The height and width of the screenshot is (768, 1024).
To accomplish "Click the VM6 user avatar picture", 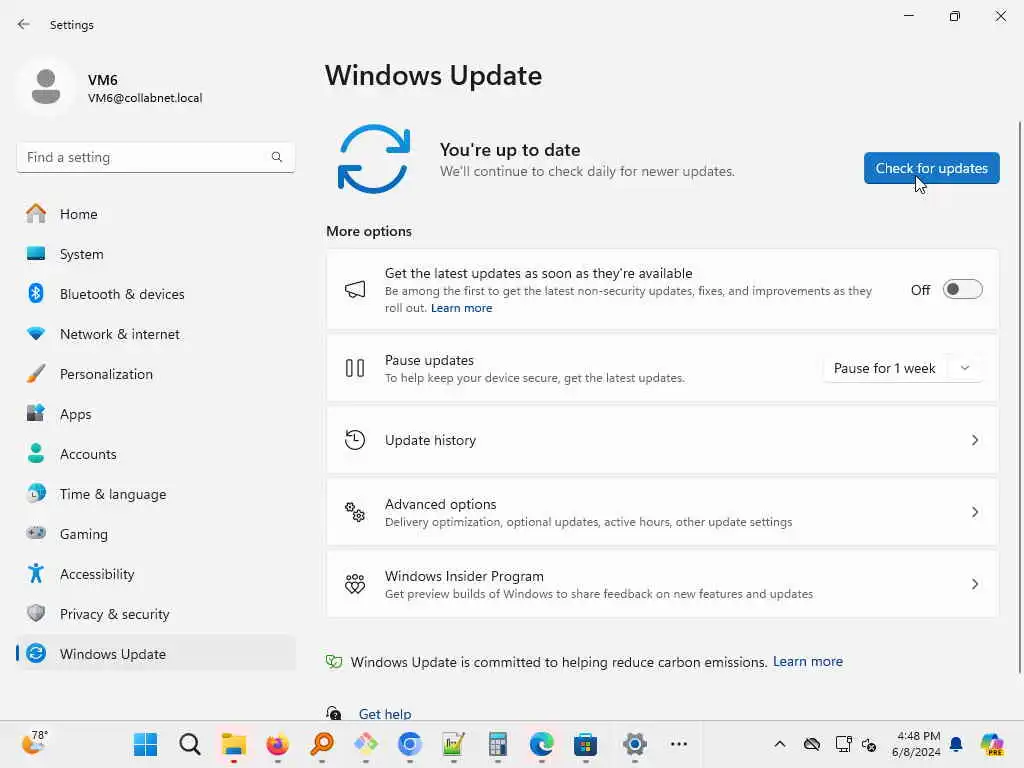I will 46,87.
